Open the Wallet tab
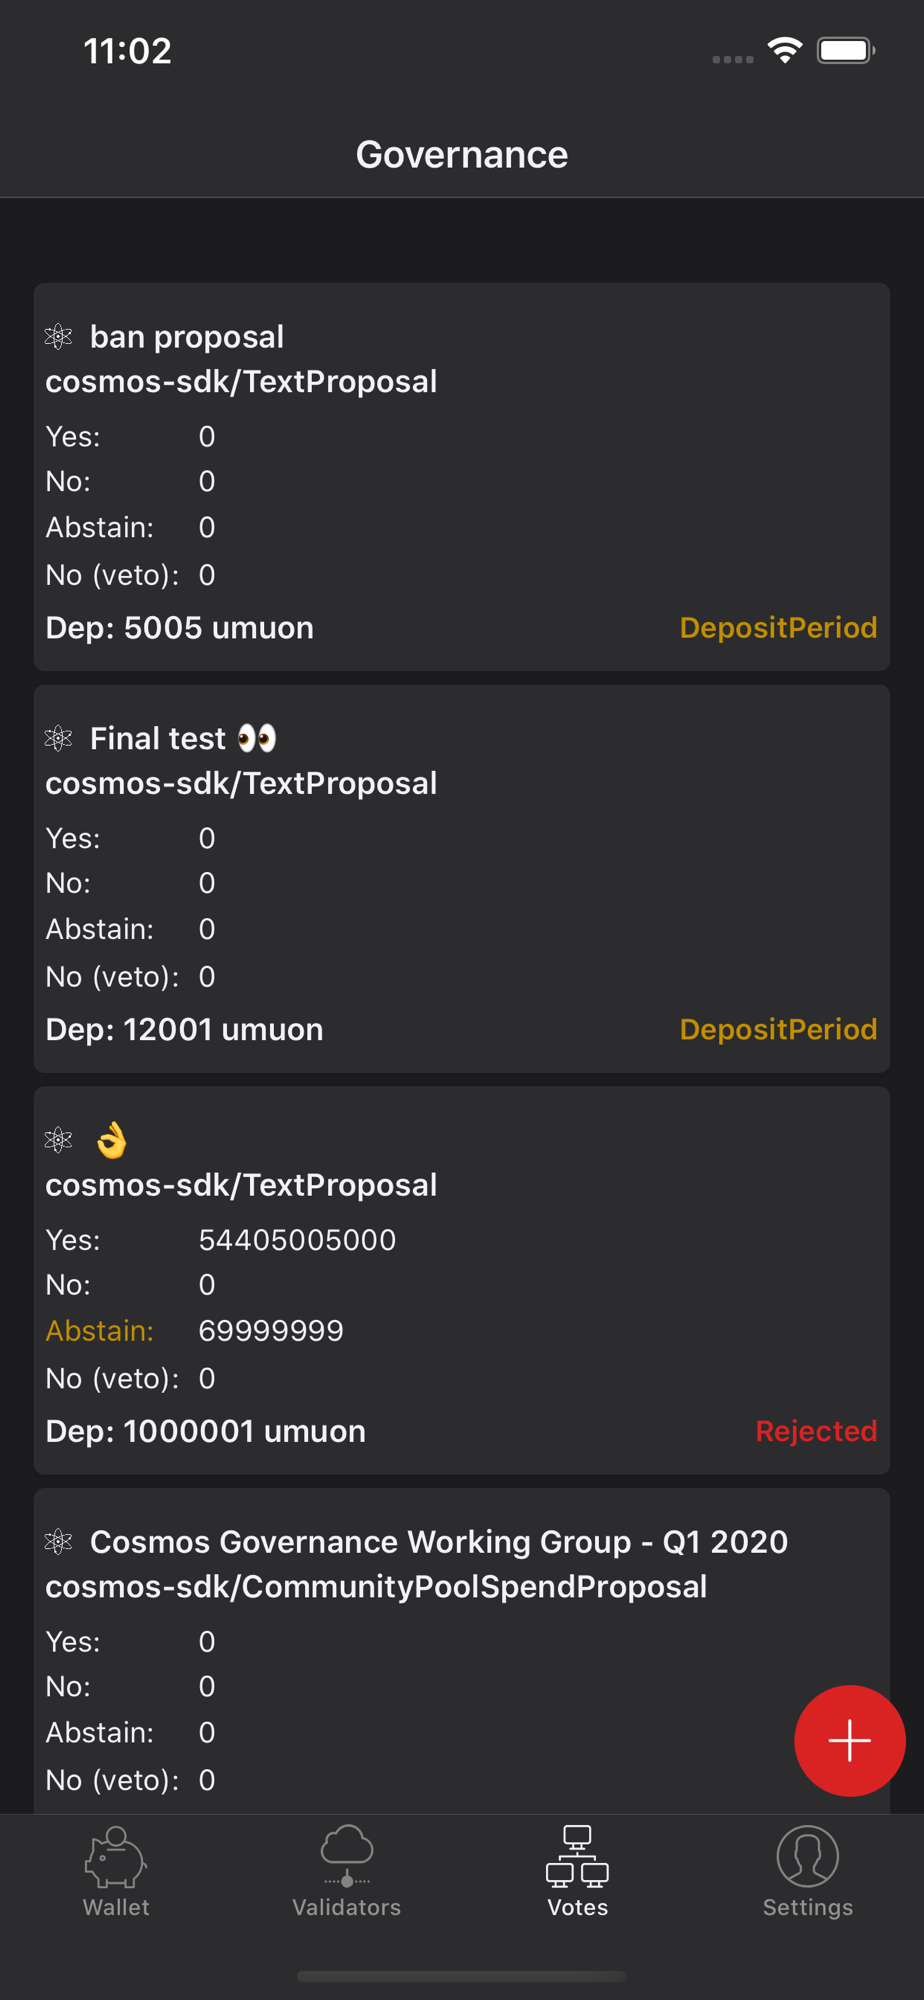The height and width of the screenshot is (2000, 924). point(116,1872)
